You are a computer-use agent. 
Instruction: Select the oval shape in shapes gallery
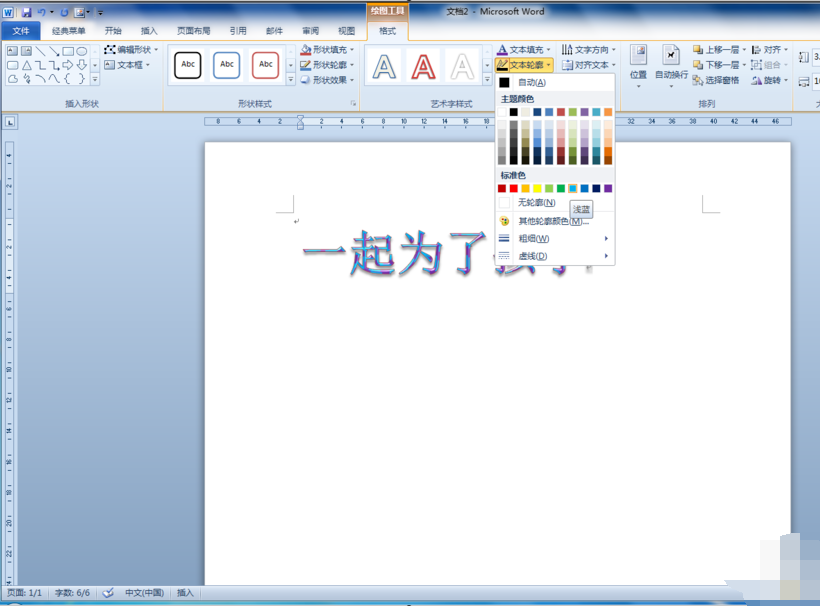82,51
